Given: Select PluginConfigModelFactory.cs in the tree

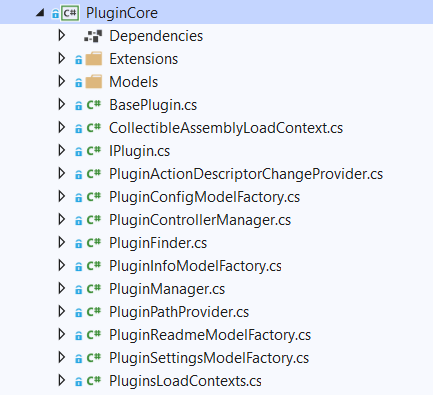Looking at the screenshot, I should tap(204, 197).
